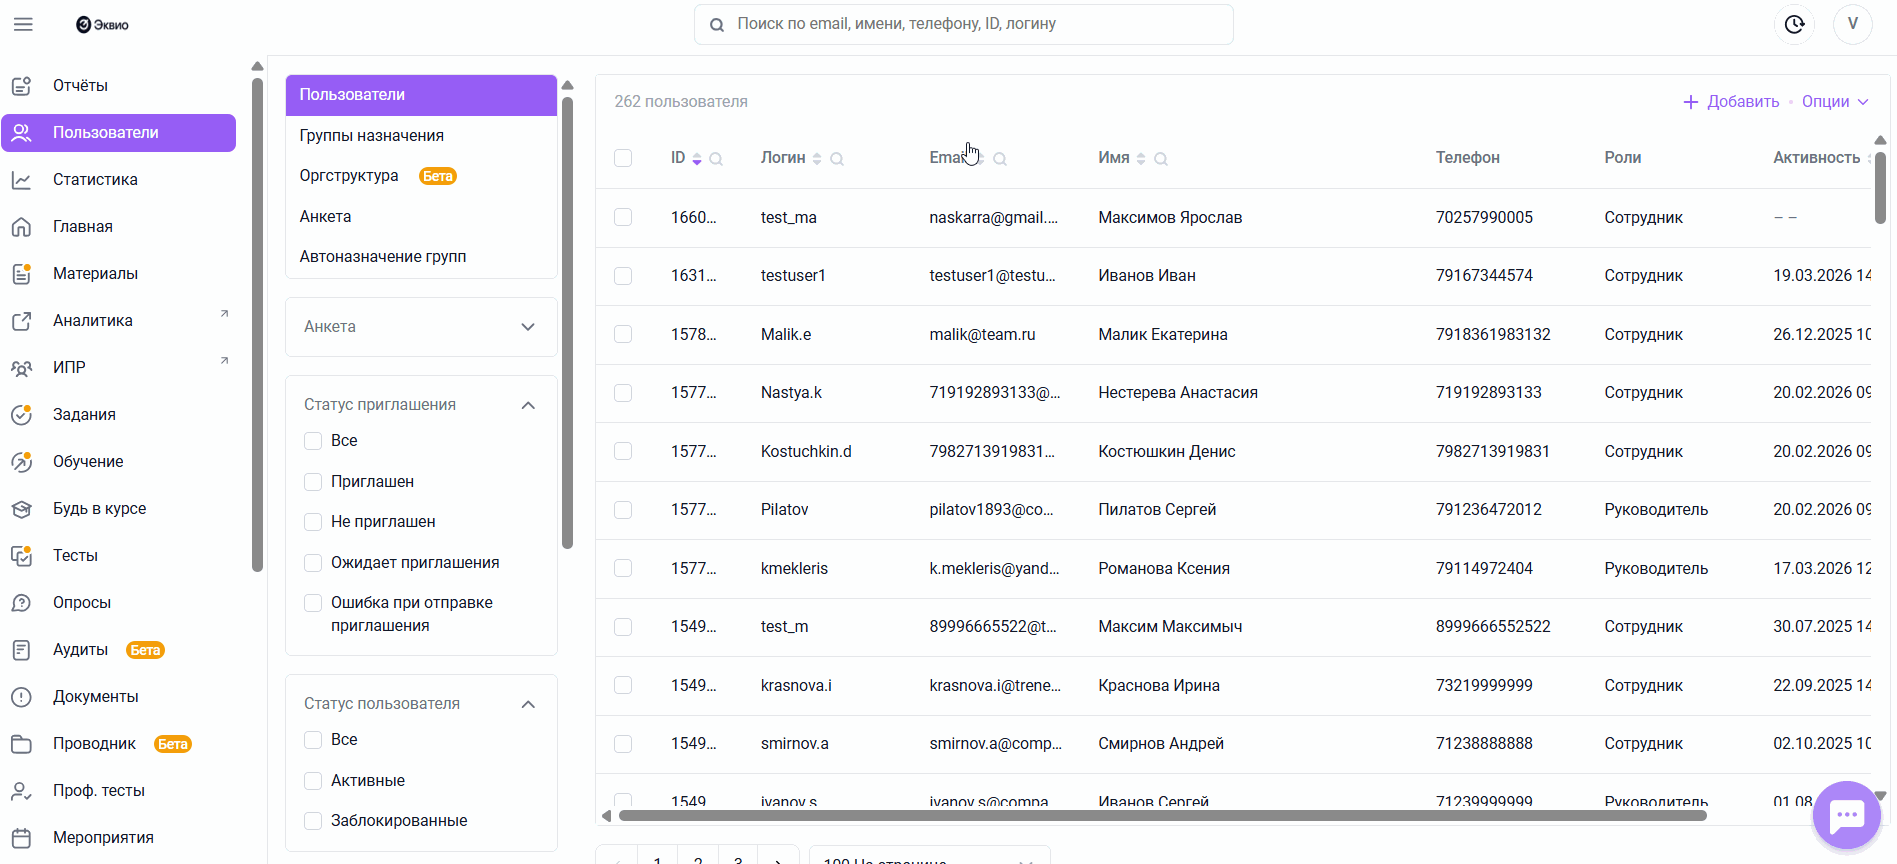This screenshot has width=1897, height=864.
Task: Select the testuser1 row checkbox
Action: (623, 276)
